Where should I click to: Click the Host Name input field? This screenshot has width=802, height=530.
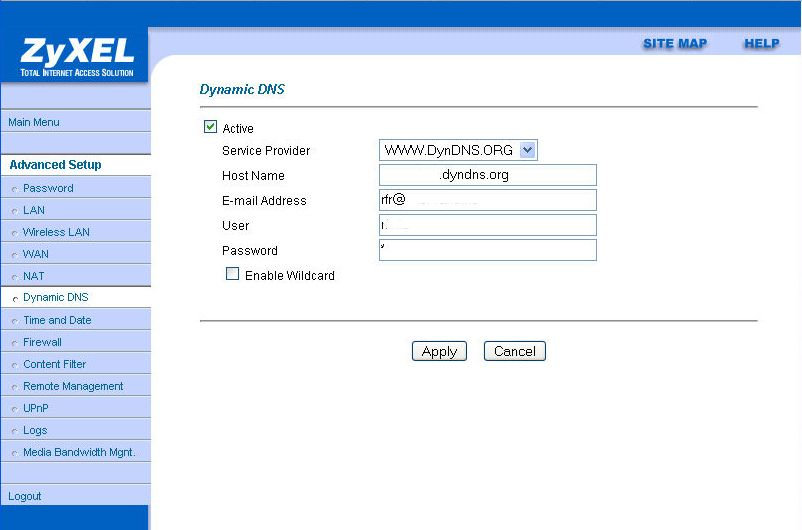pyautogui.click(x=487, y=175)
